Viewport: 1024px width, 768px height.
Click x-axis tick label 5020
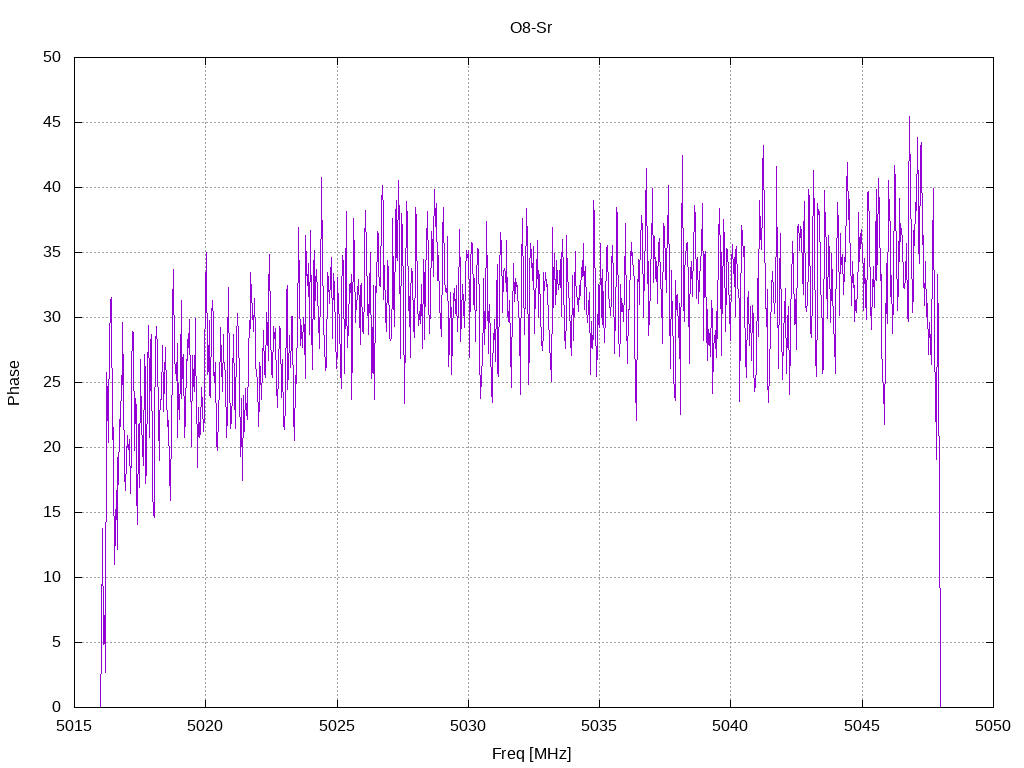coord(205,726)
